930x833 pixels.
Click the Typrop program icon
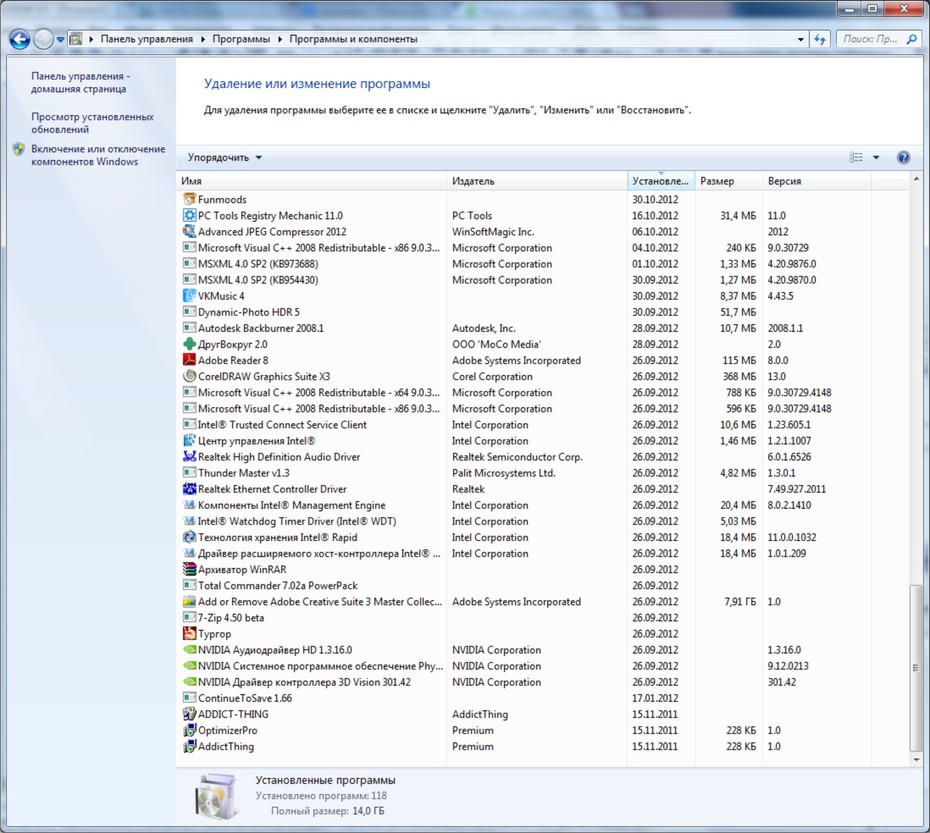click(189, 634)
